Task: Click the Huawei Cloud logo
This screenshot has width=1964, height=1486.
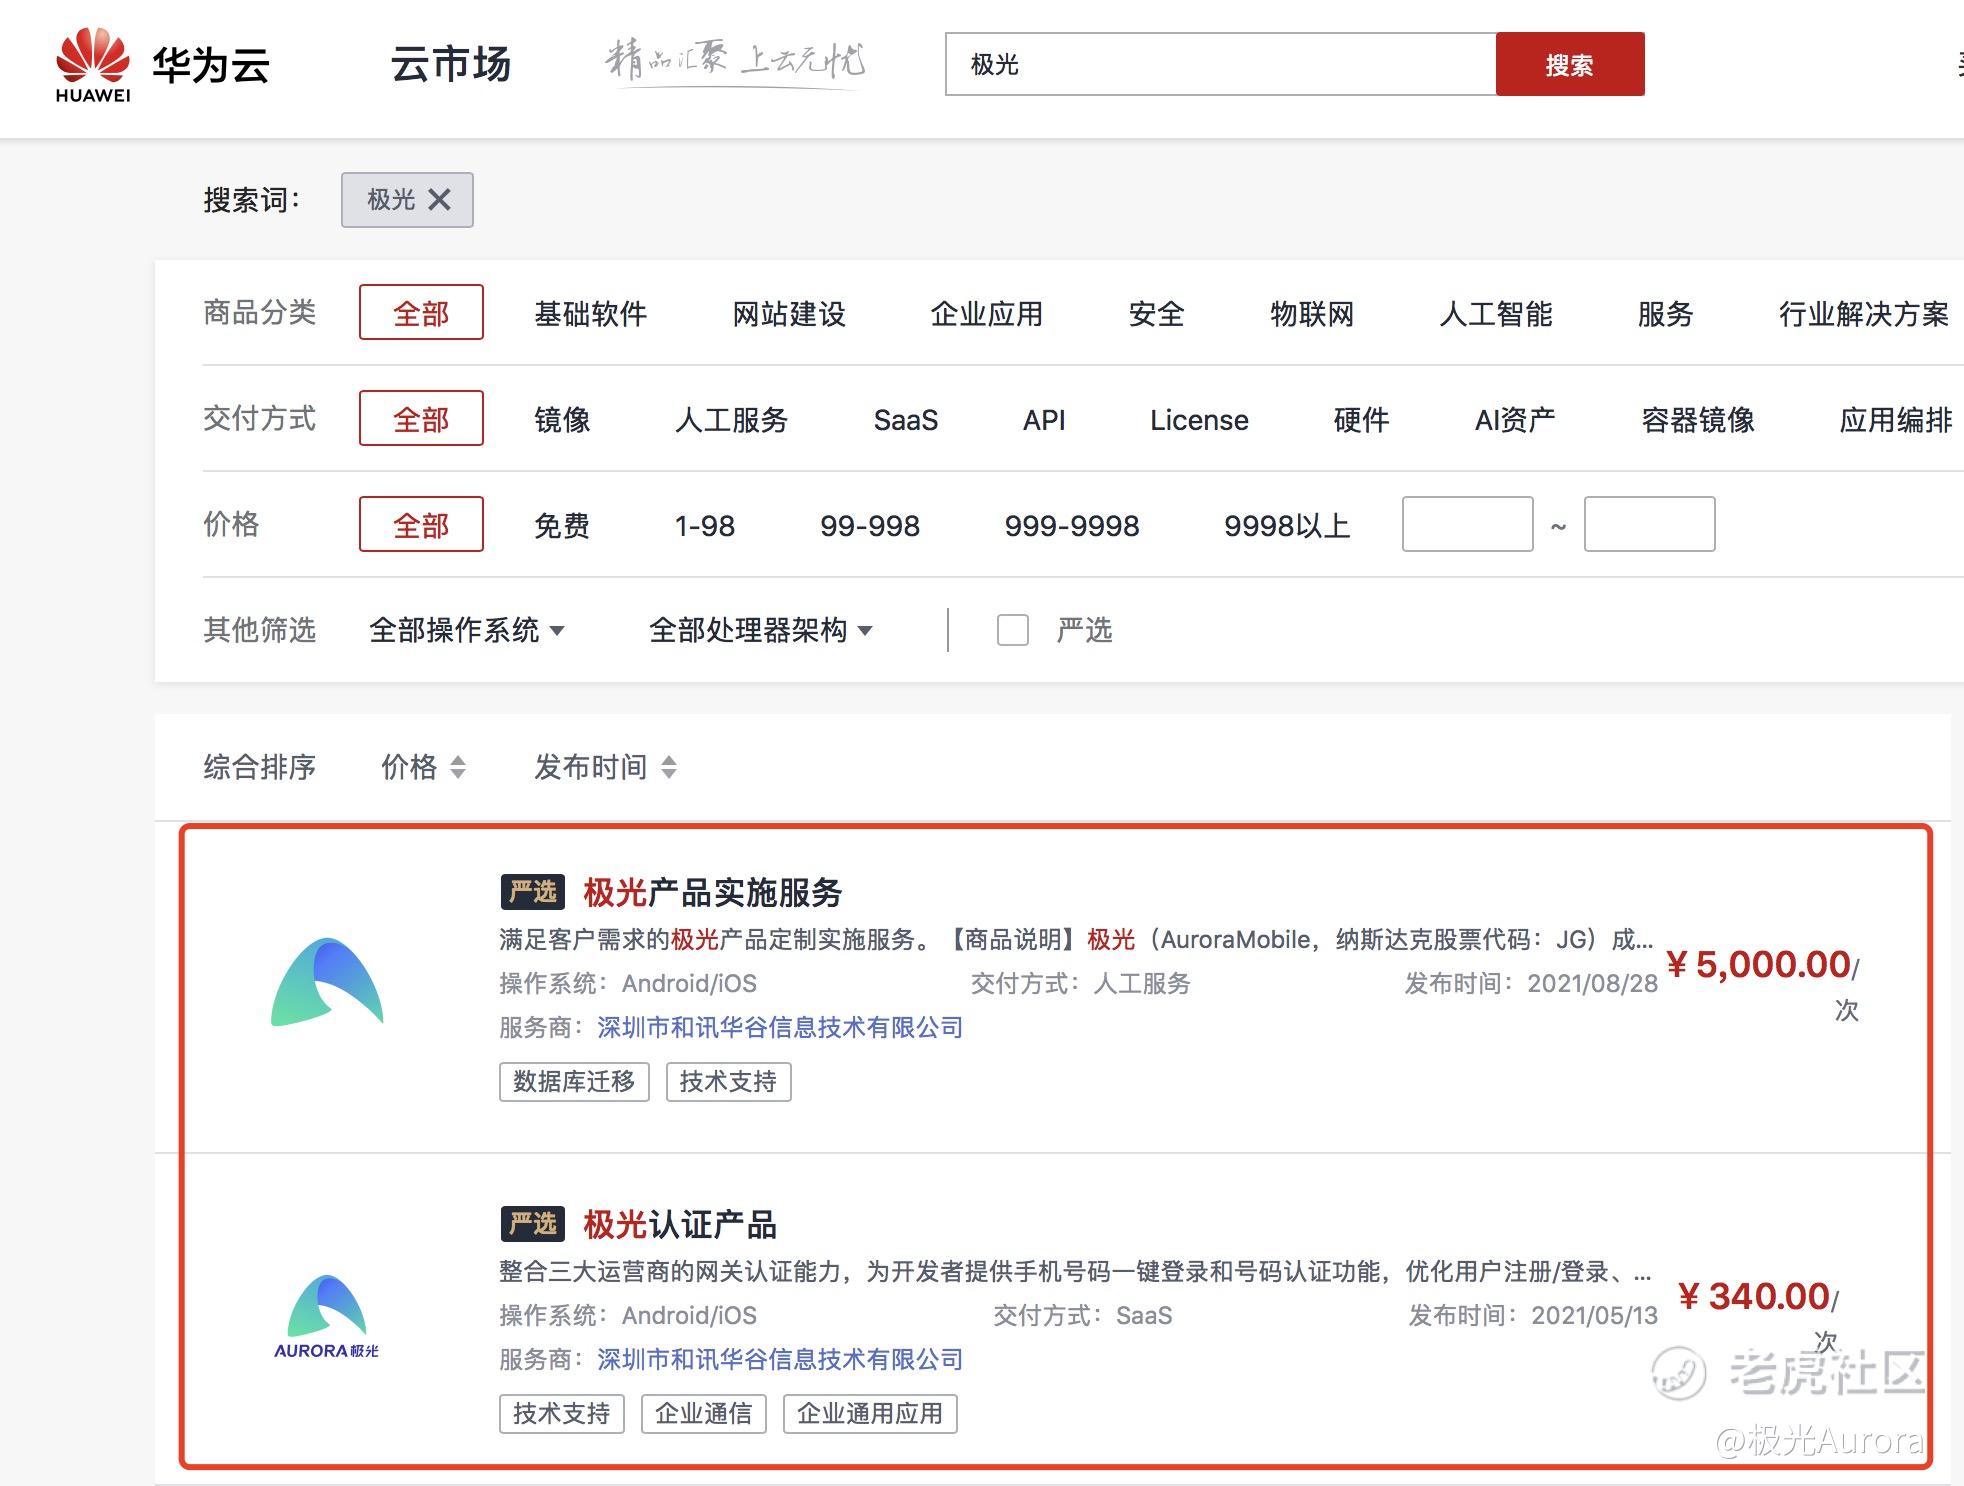Action: click(x=162, y=66)
